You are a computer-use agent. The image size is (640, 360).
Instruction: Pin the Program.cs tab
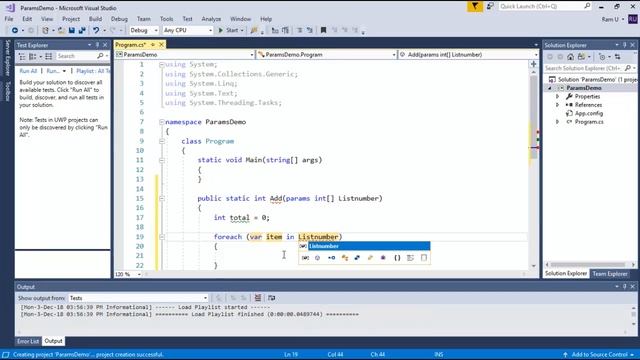(153, 44)
